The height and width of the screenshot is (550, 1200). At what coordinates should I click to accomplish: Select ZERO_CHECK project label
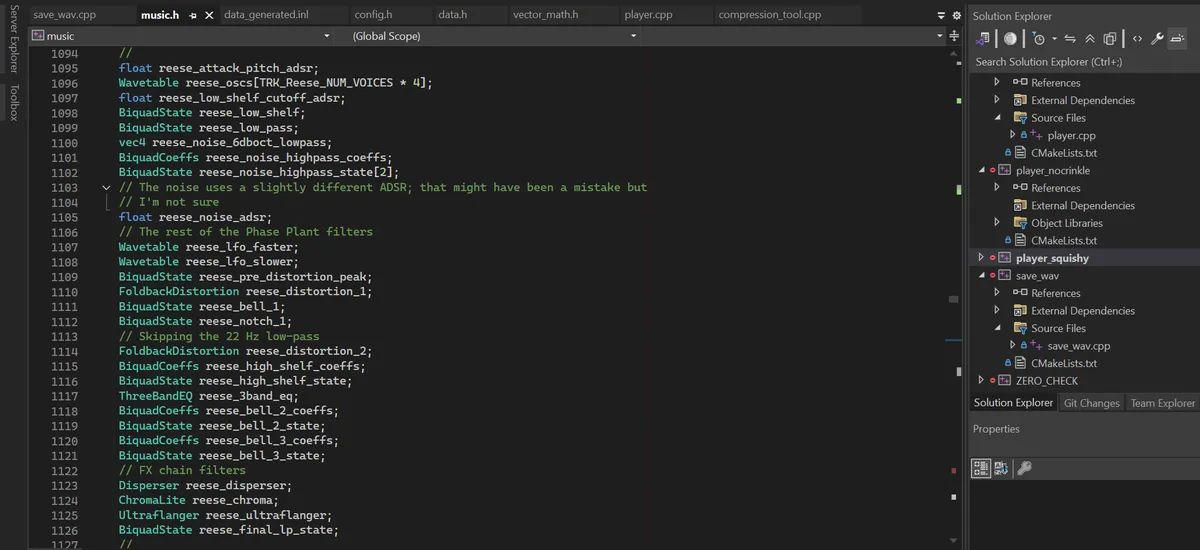point(1047,381)
